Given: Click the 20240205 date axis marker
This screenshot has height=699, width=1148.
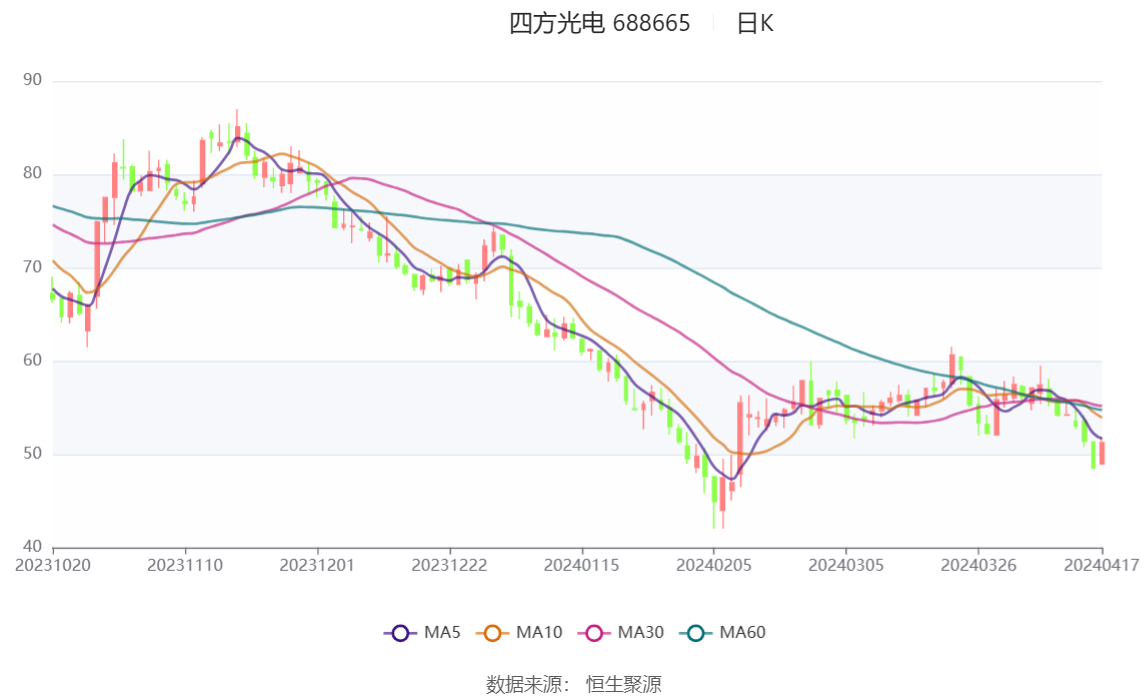Looking at the screenshot, I should (714, 566).
